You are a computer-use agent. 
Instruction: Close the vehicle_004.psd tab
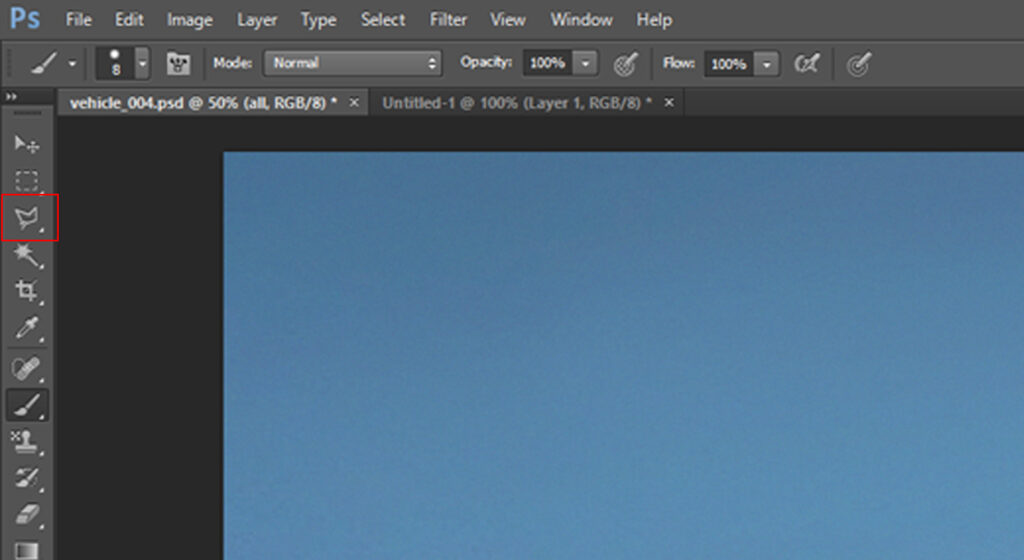tap(354, 102)
